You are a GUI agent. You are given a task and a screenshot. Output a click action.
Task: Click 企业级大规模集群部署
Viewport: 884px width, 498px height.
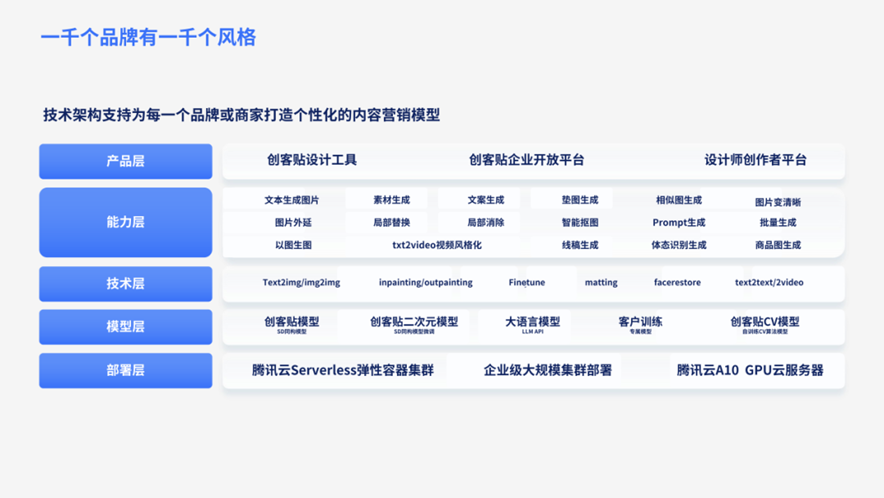[547, 371]
